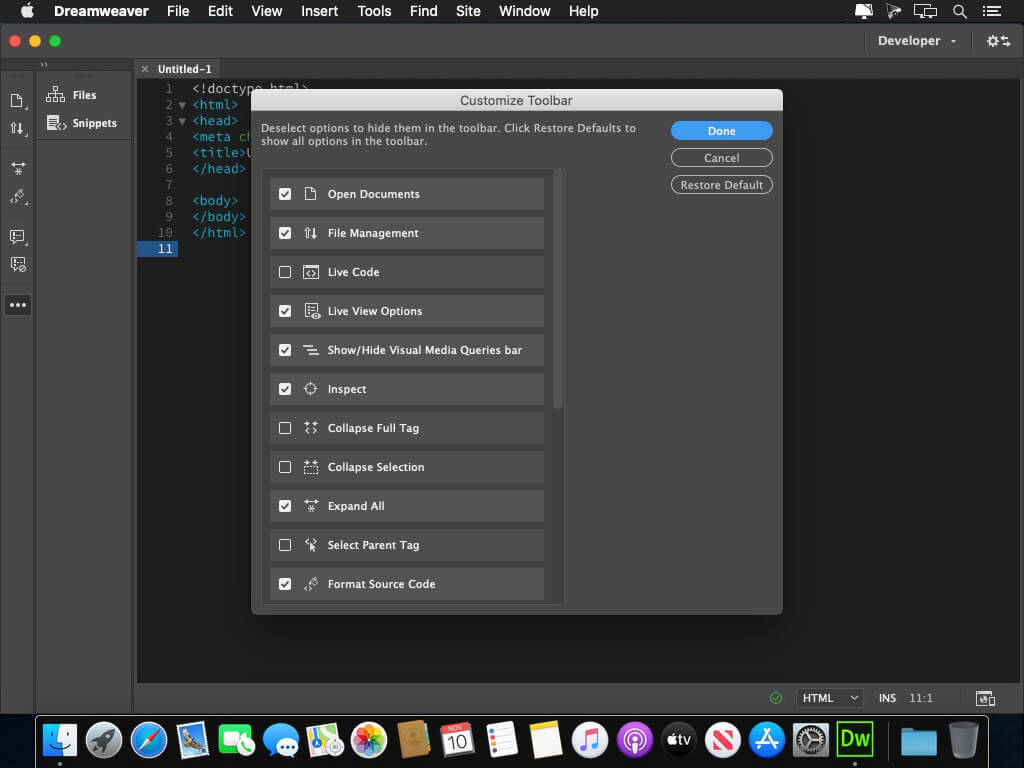Click the Restore Default button
The image size is (1024, 768).
(721, 185)
